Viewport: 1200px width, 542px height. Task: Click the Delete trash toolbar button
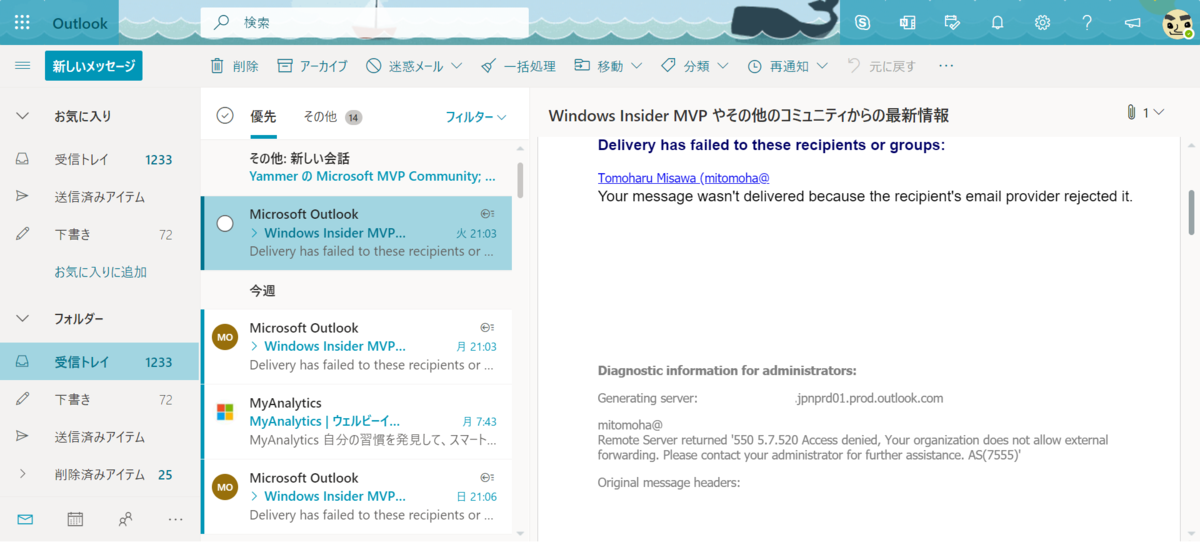tap(234, 66)
